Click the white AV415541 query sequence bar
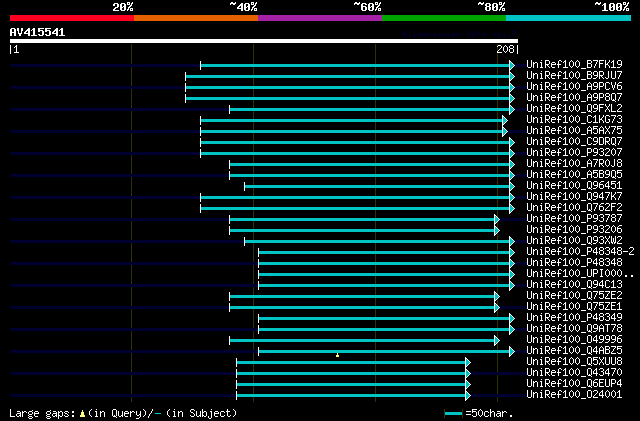Viewport: 640px width, 421px height. pyautogui.click(x=264, y=41)
